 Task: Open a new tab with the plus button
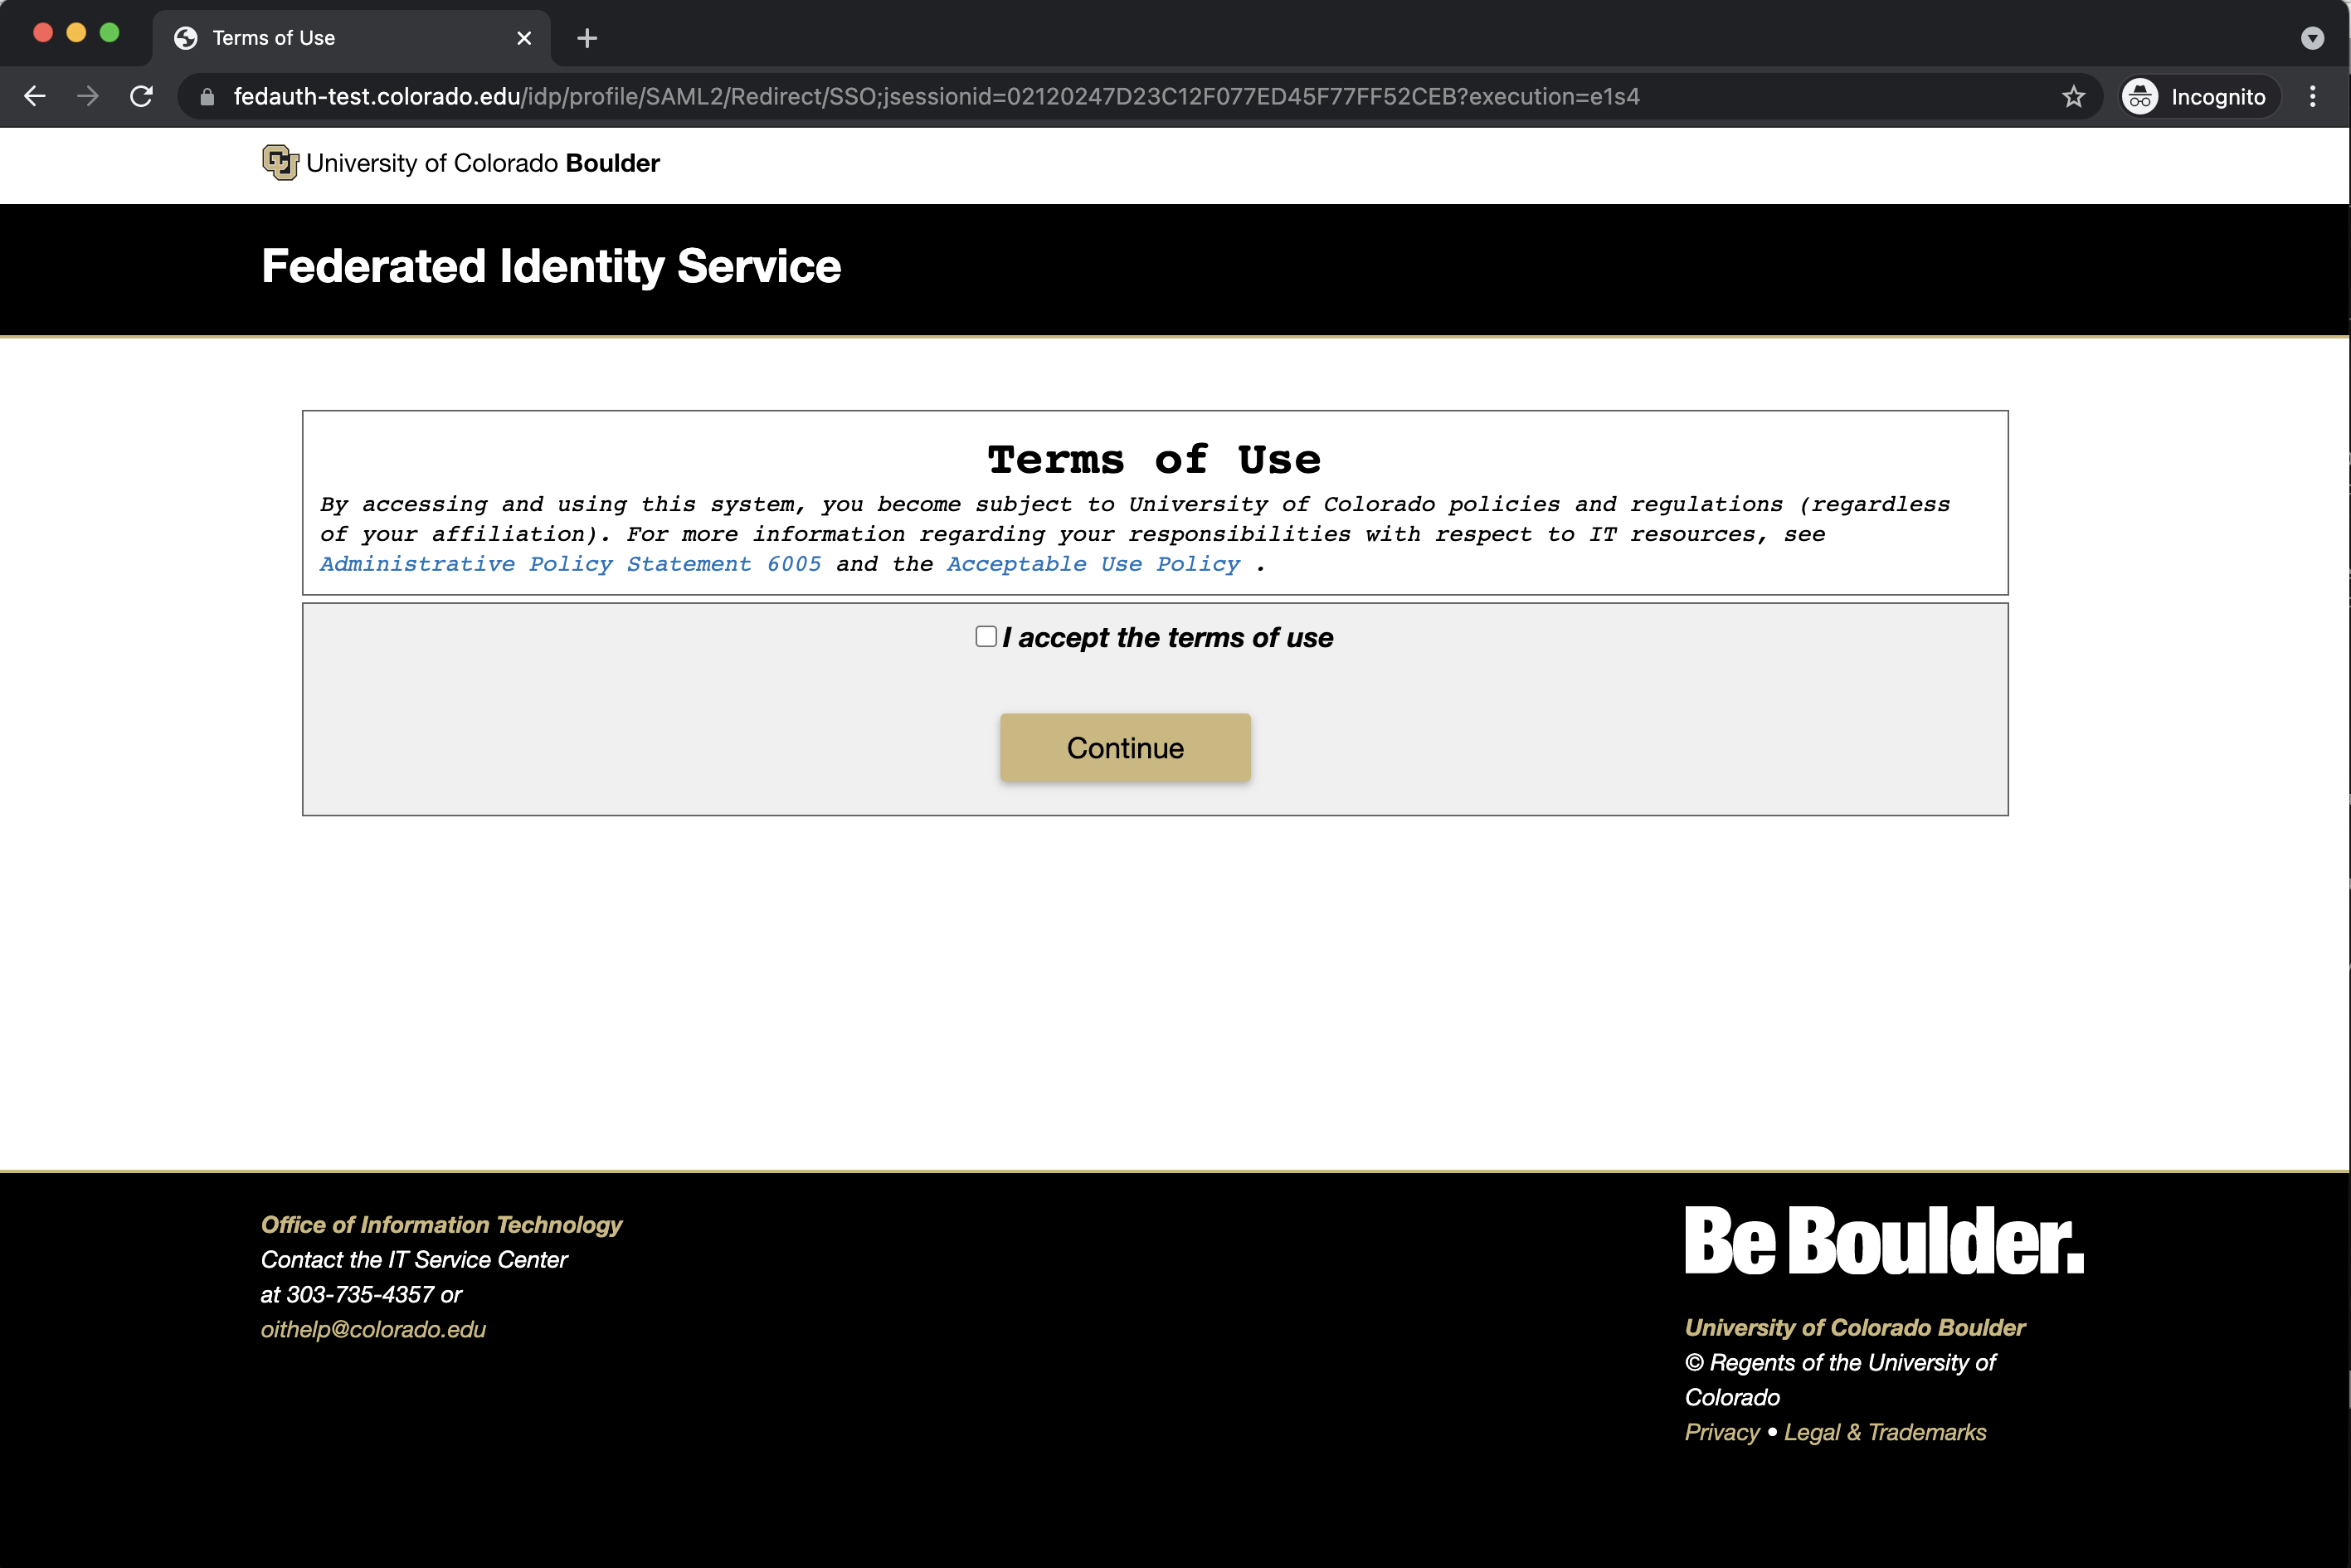[587, 38]
